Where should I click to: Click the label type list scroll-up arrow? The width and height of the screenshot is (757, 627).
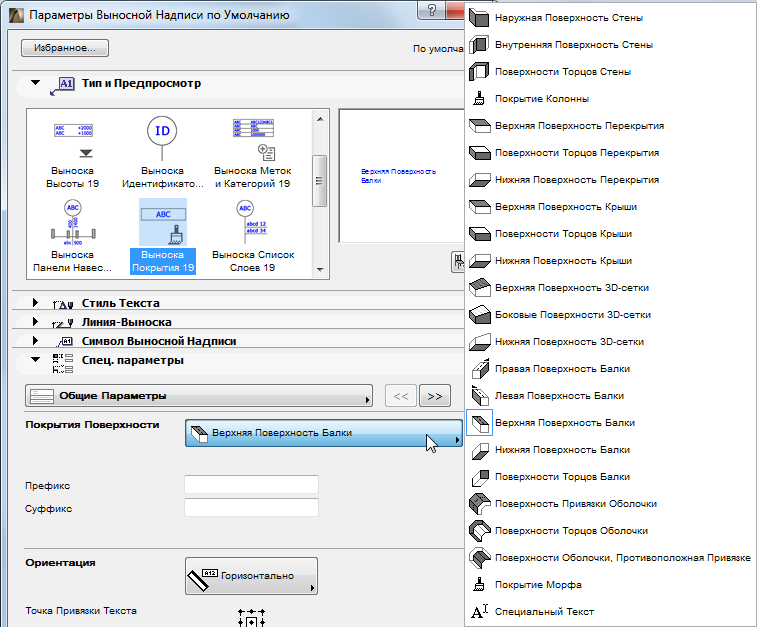point(320,119)
